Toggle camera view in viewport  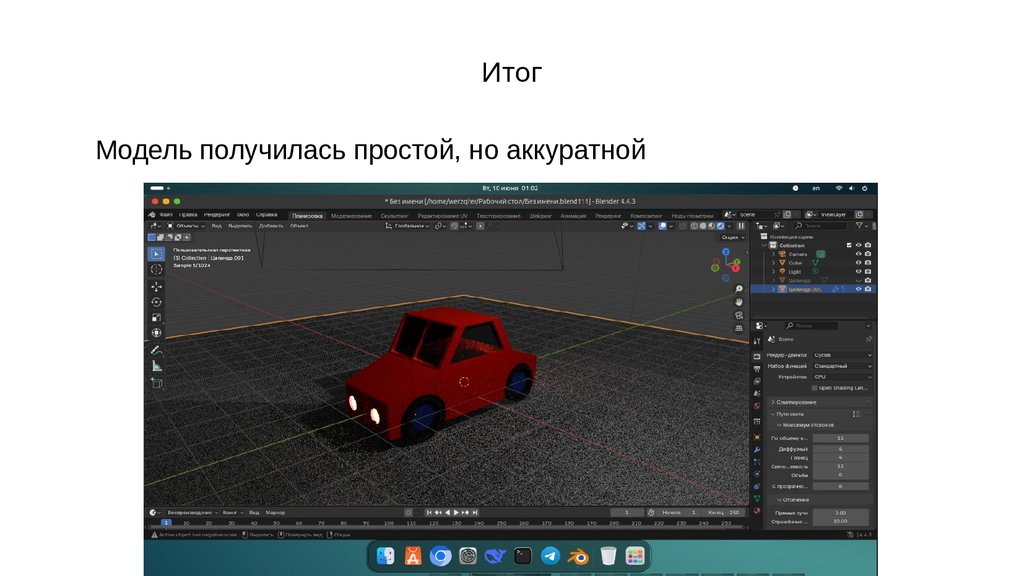point(739,314)
